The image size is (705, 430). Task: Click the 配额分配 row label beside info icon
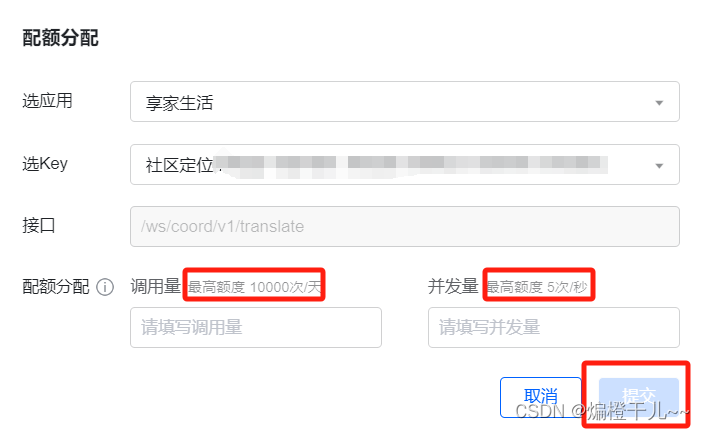pyautogui.click(x=56, y=287)
